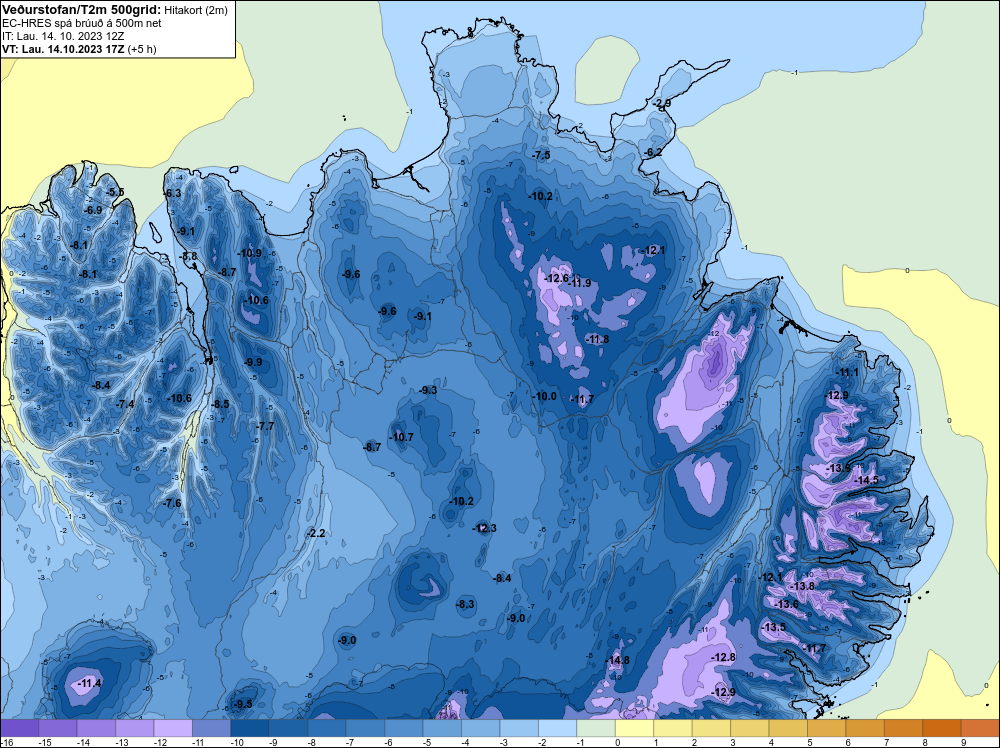The height and width of the screenshot is (748, 1000).
Task: Click the temperature label -8.8
Action: pos(190,256)
